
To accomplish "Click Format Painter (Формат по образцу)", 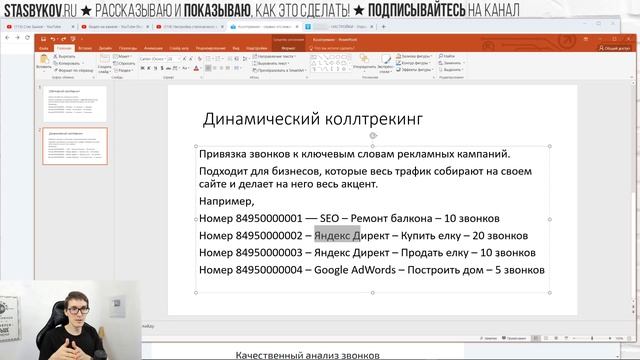I will 73,70.
